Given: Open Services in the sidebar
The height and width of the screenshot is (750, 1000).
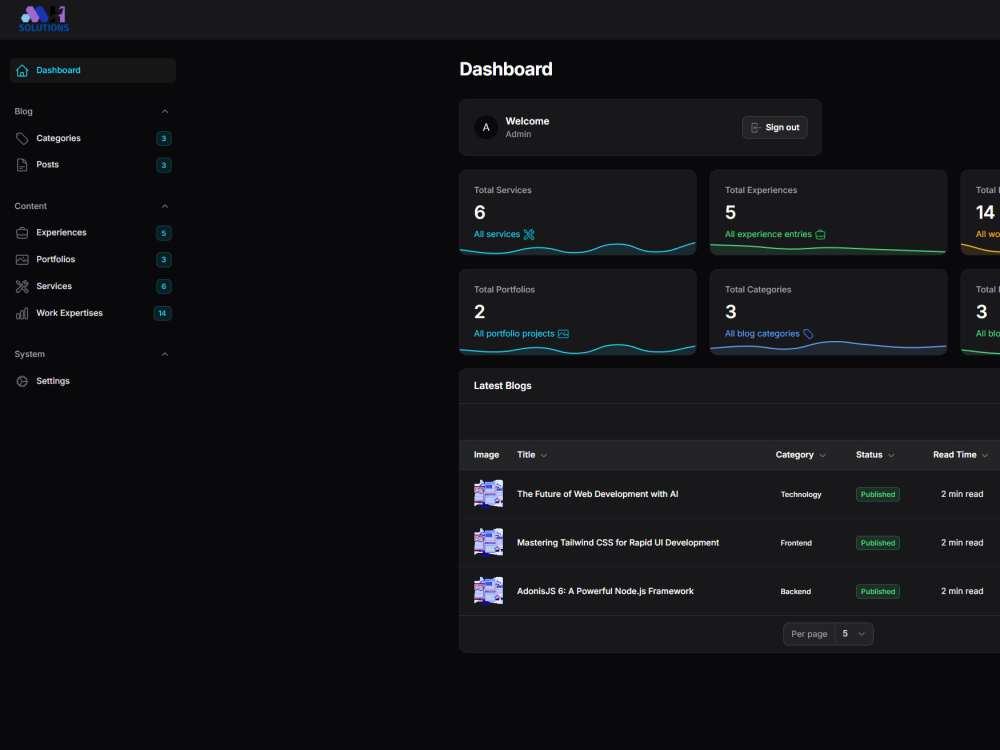Looking at the screenshot, I should click(x=93, y=286).
